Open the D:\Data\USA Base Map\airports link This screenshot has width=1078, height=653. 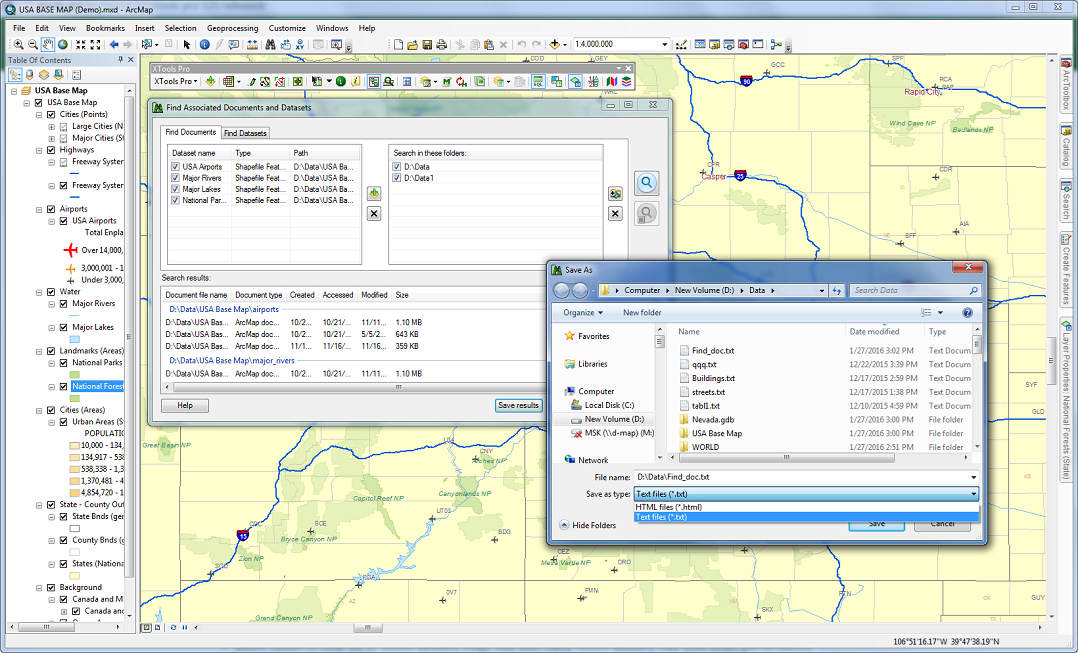pyautogui.click(x=224, y=309)
